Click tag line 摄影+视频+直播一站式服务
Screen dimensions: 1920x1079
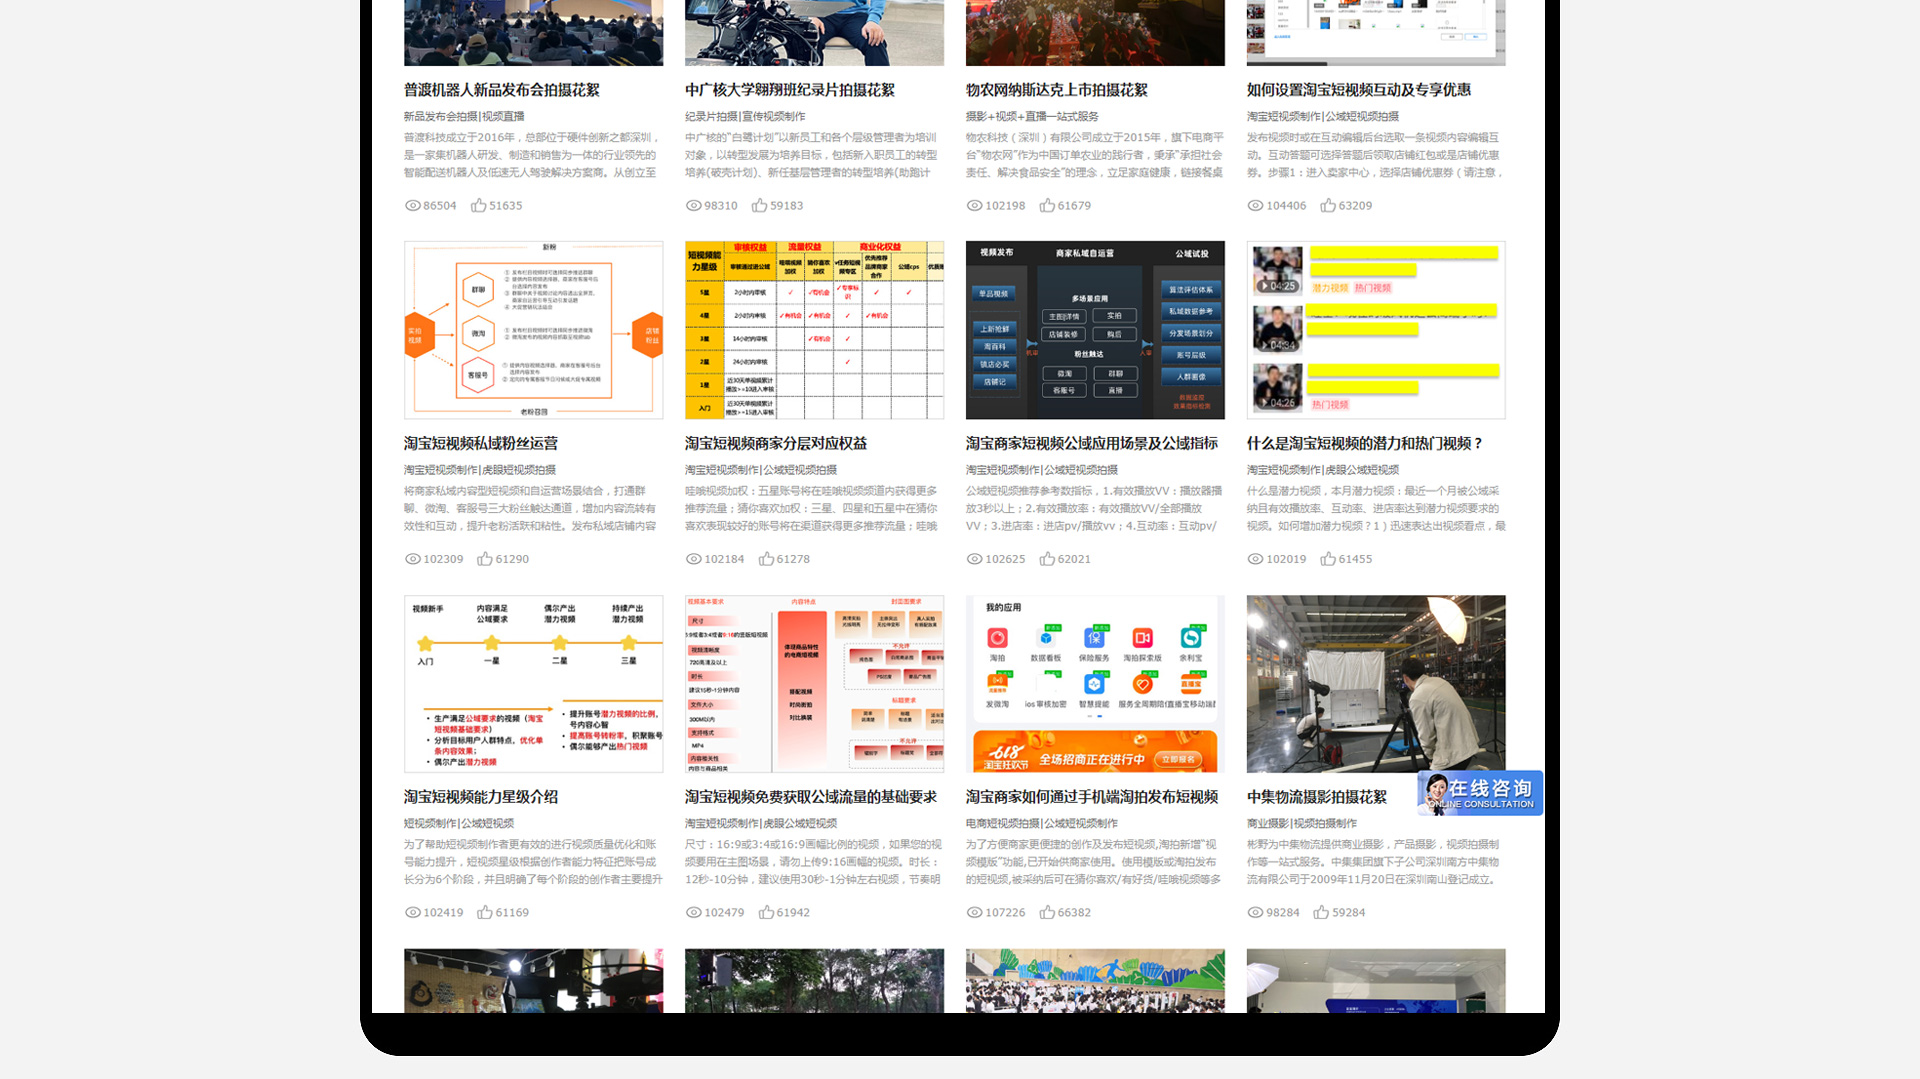pyautogui.click(x=1032, y=117)
